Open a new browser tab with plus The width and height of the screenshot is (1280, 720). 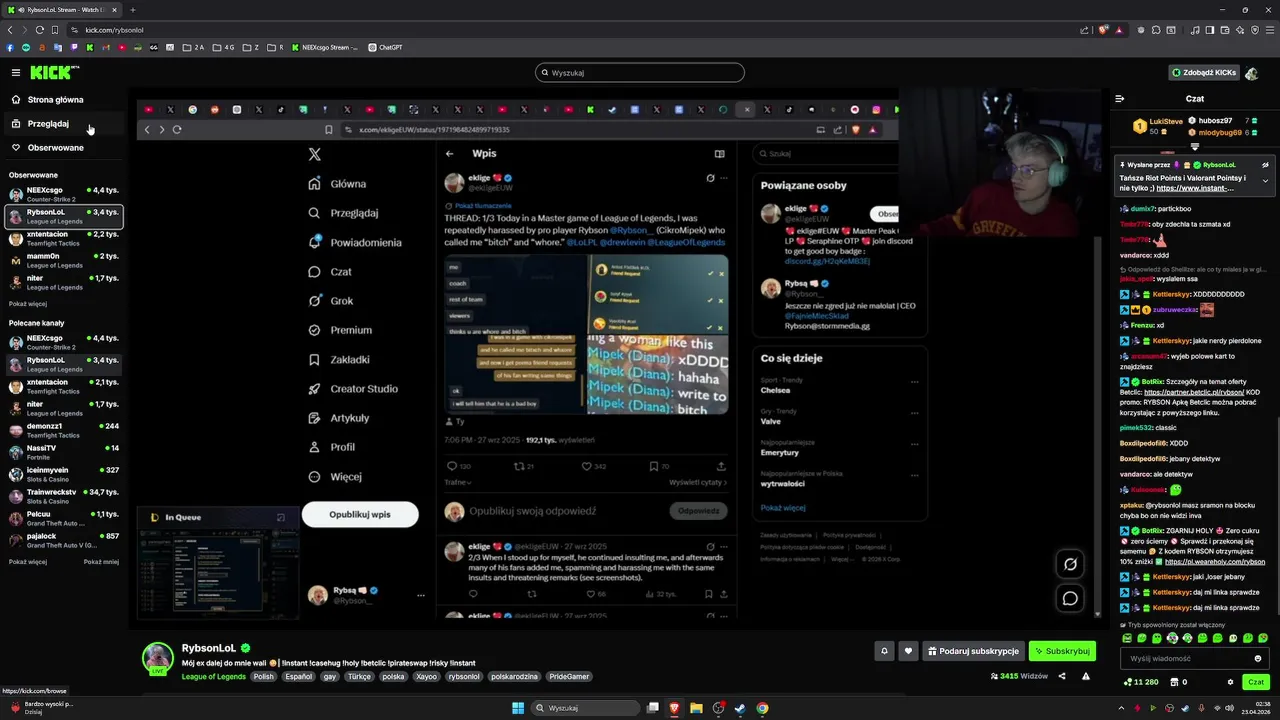[x=132, y=10]
